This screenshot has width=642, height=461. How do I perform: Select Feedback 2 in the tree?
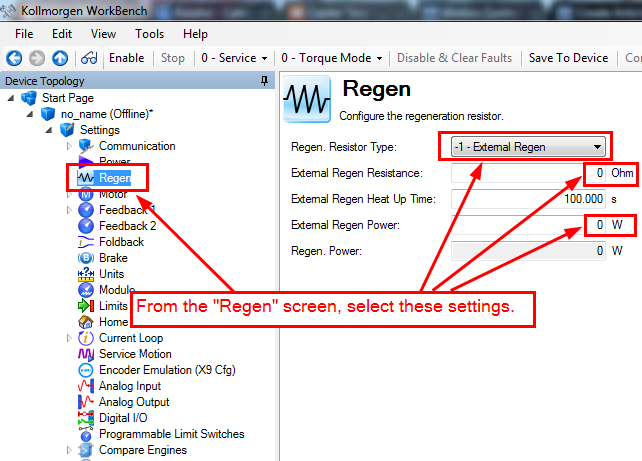tap(127, 226)
